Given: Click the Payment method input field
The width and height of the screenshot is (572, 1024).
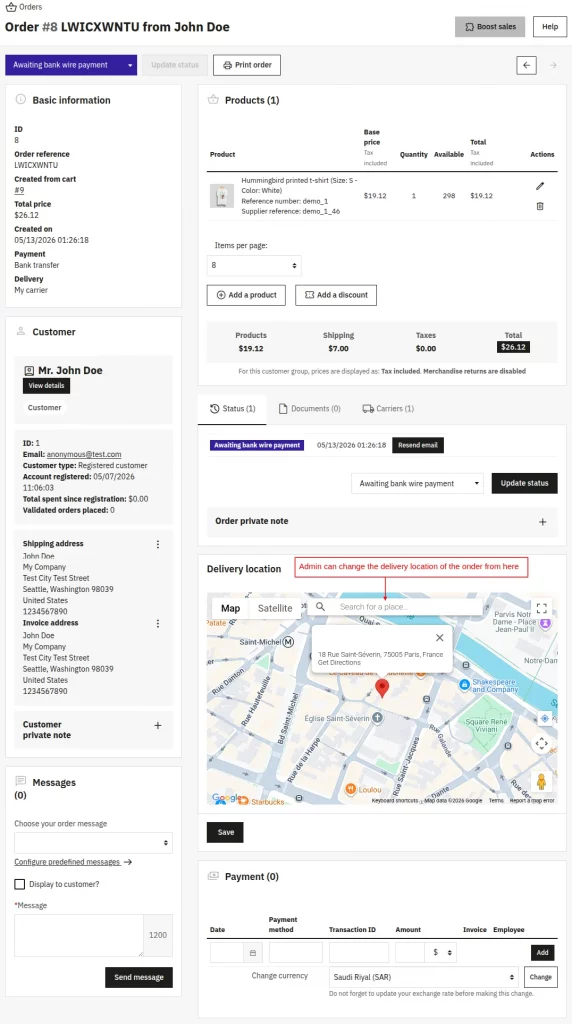Looking at the screenshot, I should (296, 953).
